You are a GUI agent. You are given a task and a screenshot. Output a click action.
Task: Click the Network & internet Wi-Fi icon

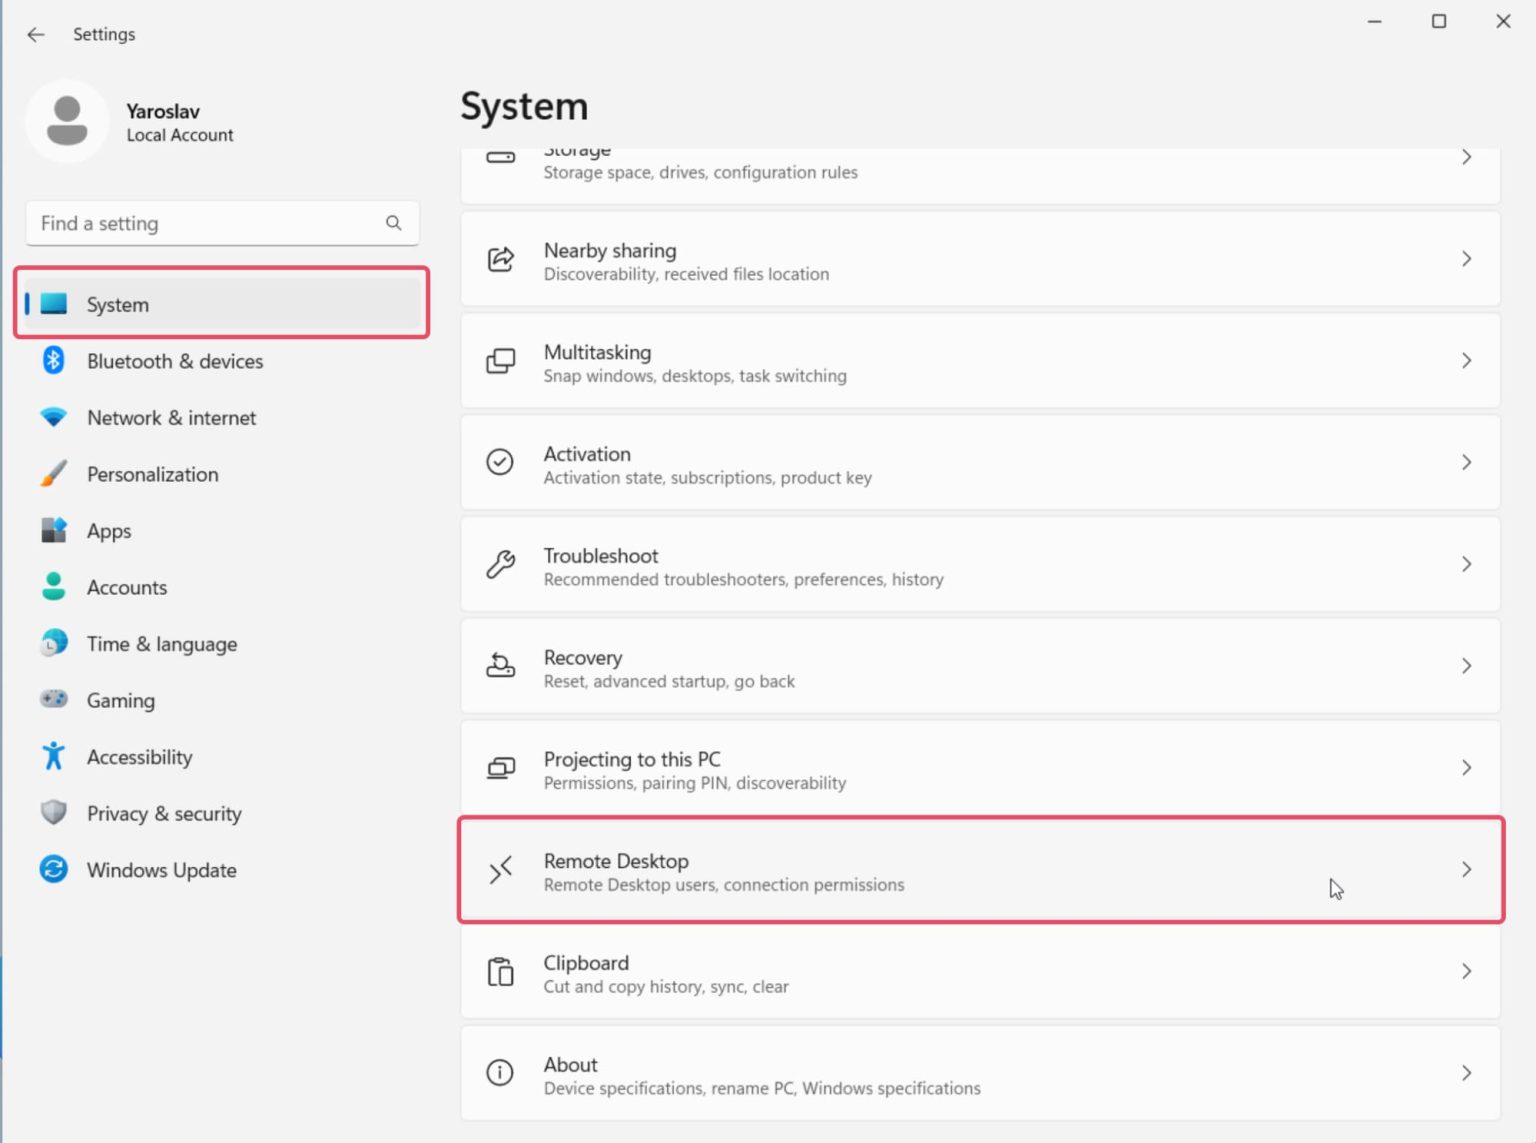[x=54, y=417]
